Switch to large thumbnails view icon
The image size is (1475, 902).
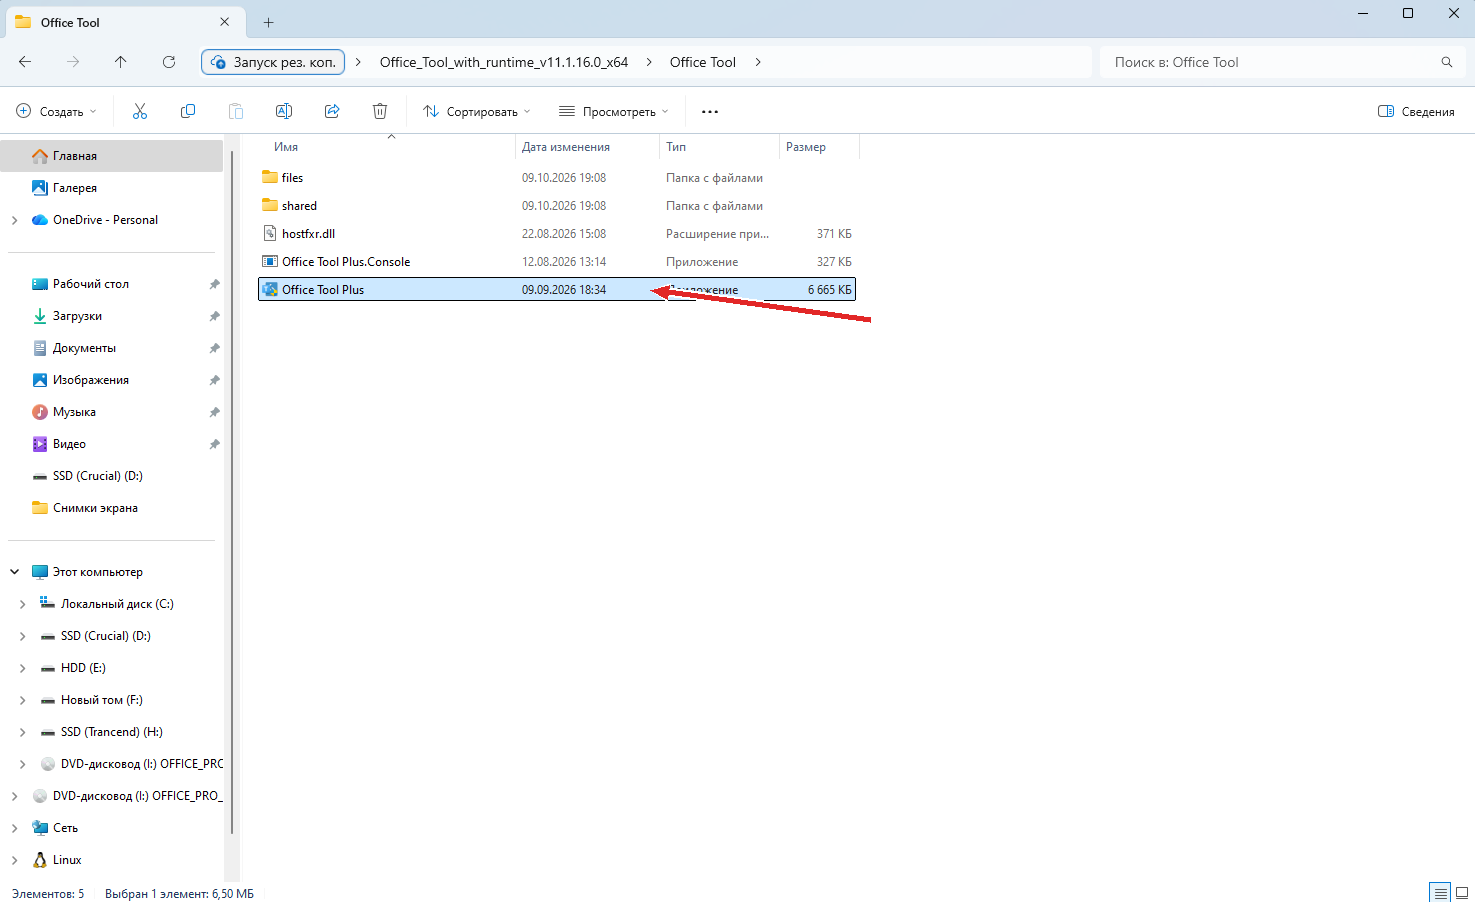[1461, 893]
